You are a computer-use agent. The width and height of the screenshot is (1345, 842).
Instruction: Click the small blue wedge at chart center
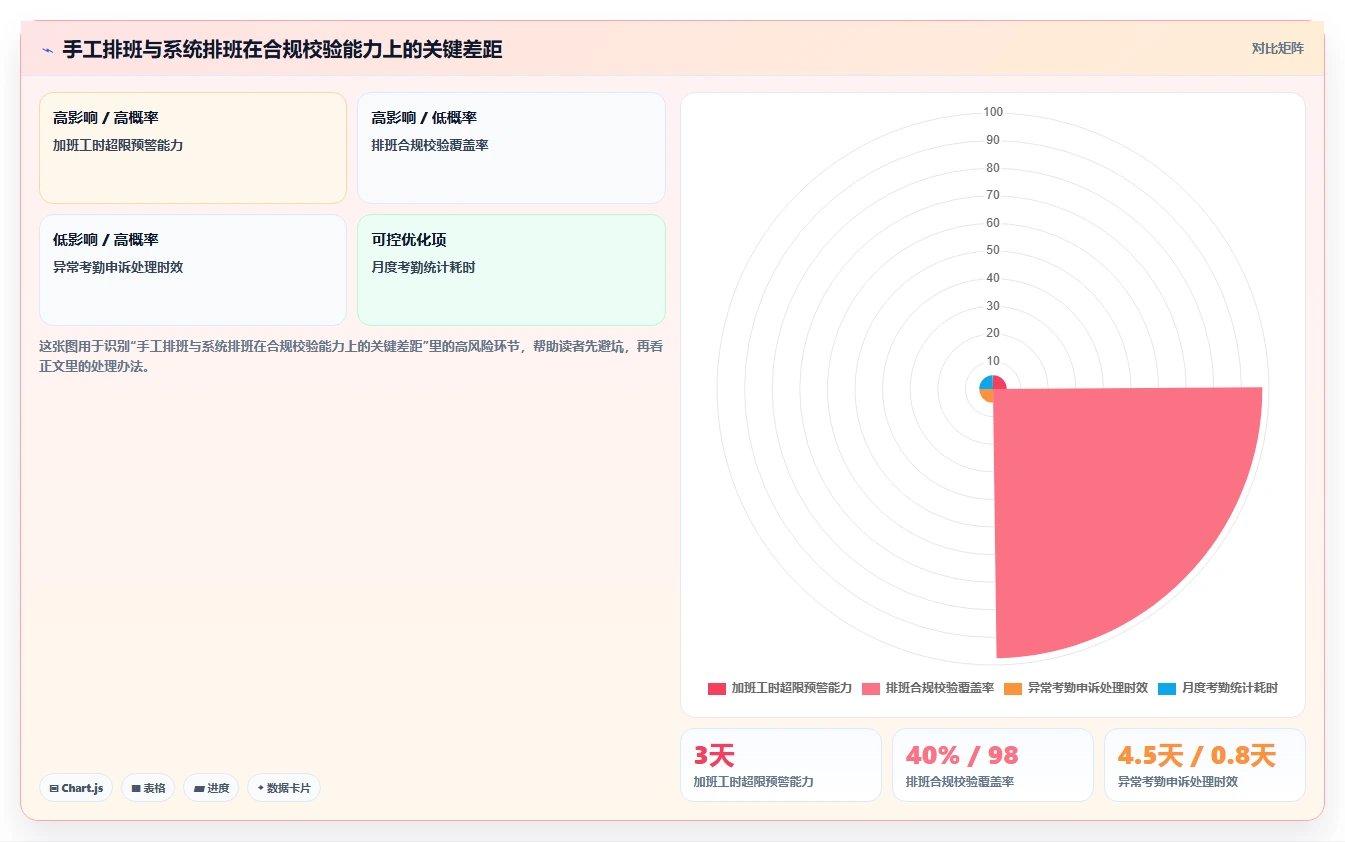pyautogui.click(x=987, y=383)
